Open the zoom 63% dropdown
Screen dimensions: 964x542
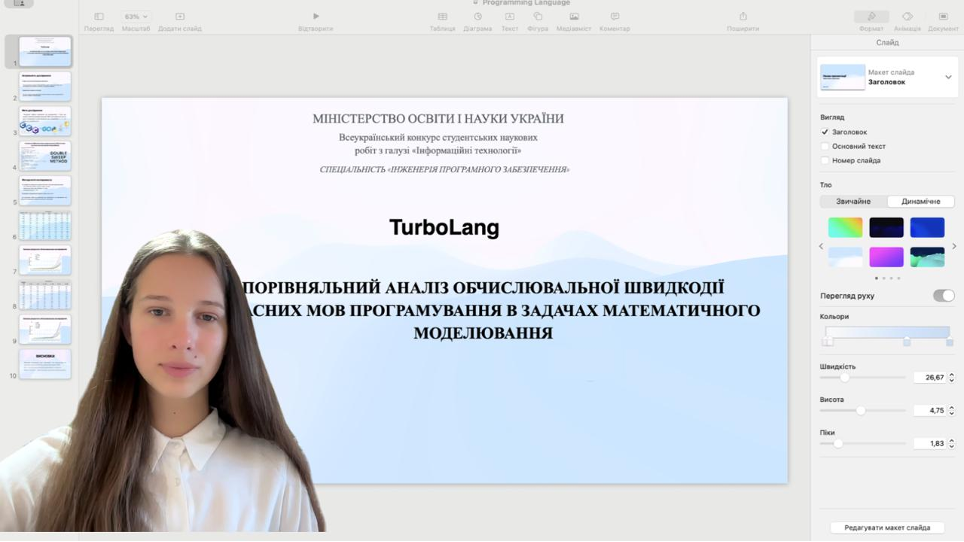(x=135, y=17)
